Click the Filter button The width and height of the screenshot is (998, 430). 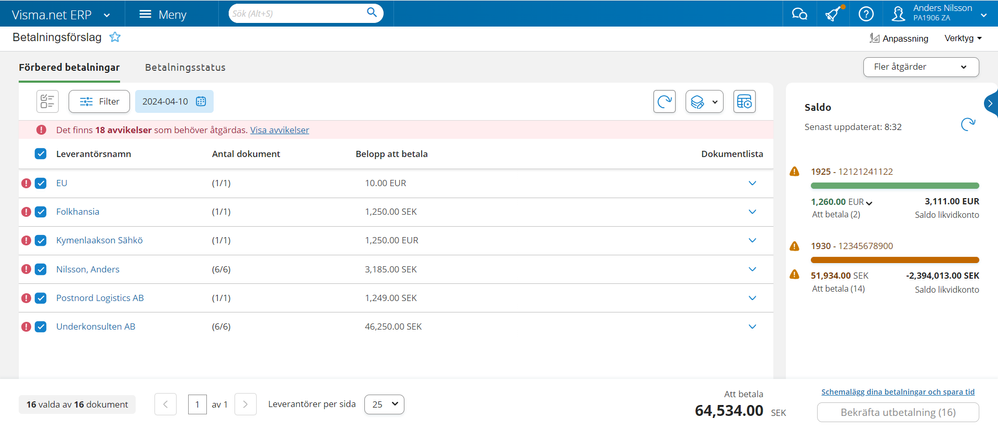click(x=99, y=101)
